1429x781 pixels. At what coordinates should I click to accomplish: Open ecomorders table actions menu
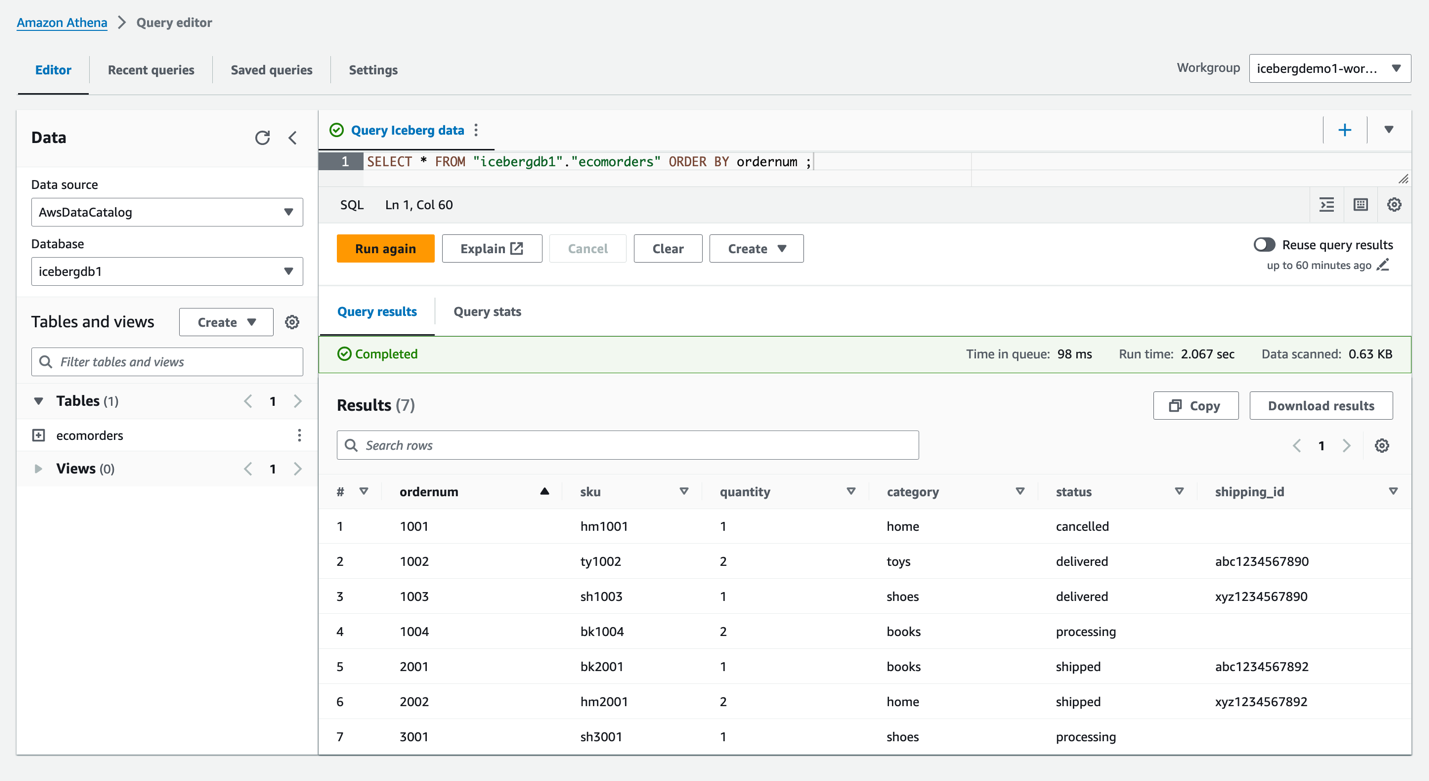pos(299,435)
